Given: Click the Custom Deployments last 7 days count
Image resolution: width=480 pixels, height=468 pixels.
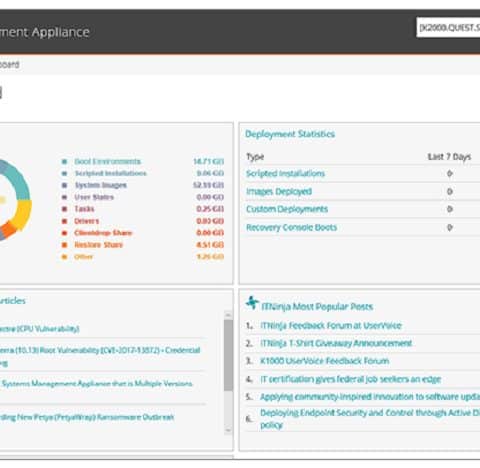Looking at the screenshot, I should [450, 209].
